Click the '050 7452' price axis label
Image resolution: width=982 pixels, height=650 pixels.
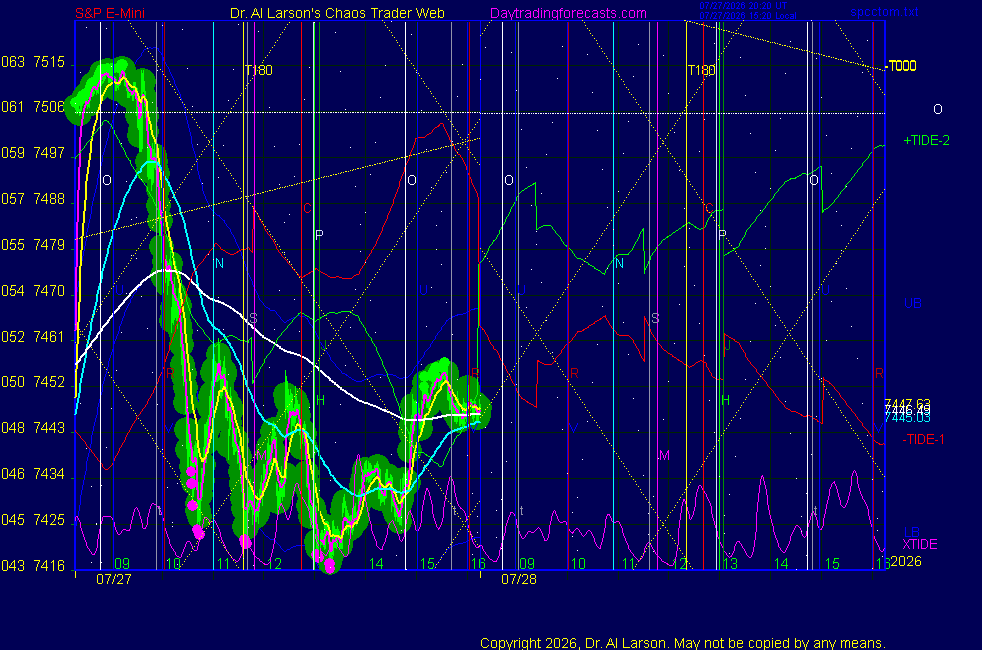click(33, 382)
